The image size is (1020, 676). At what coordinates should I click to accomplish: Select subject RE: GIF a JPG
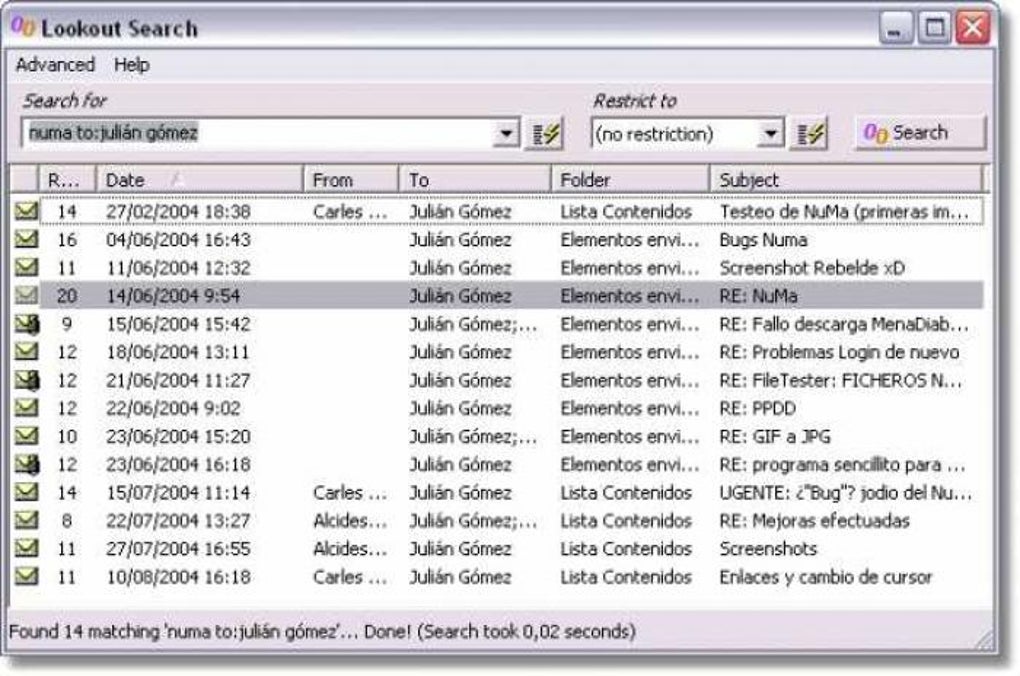[x=775, y=436]
